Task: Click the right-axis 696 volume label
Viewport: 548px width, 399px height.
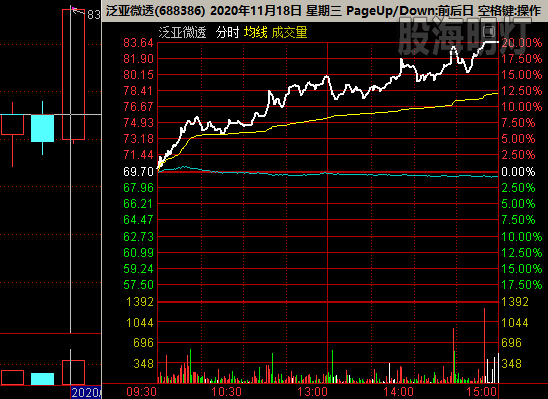Action: pos(511,343)
